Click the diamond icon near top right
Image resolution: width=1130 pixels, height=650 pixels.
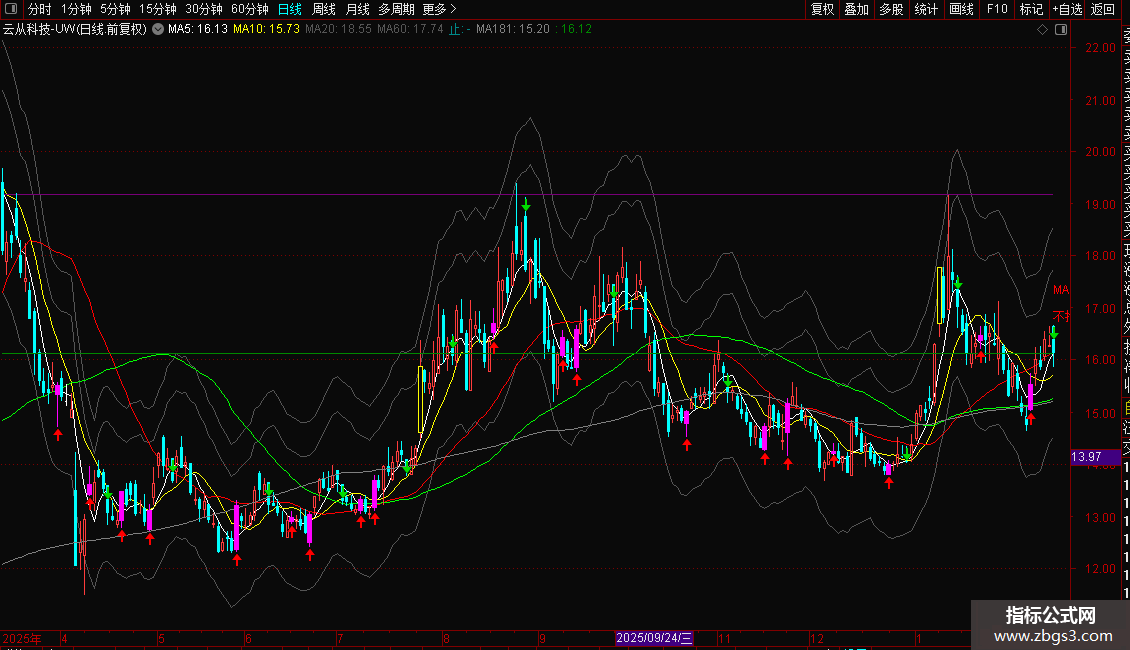1043,30
